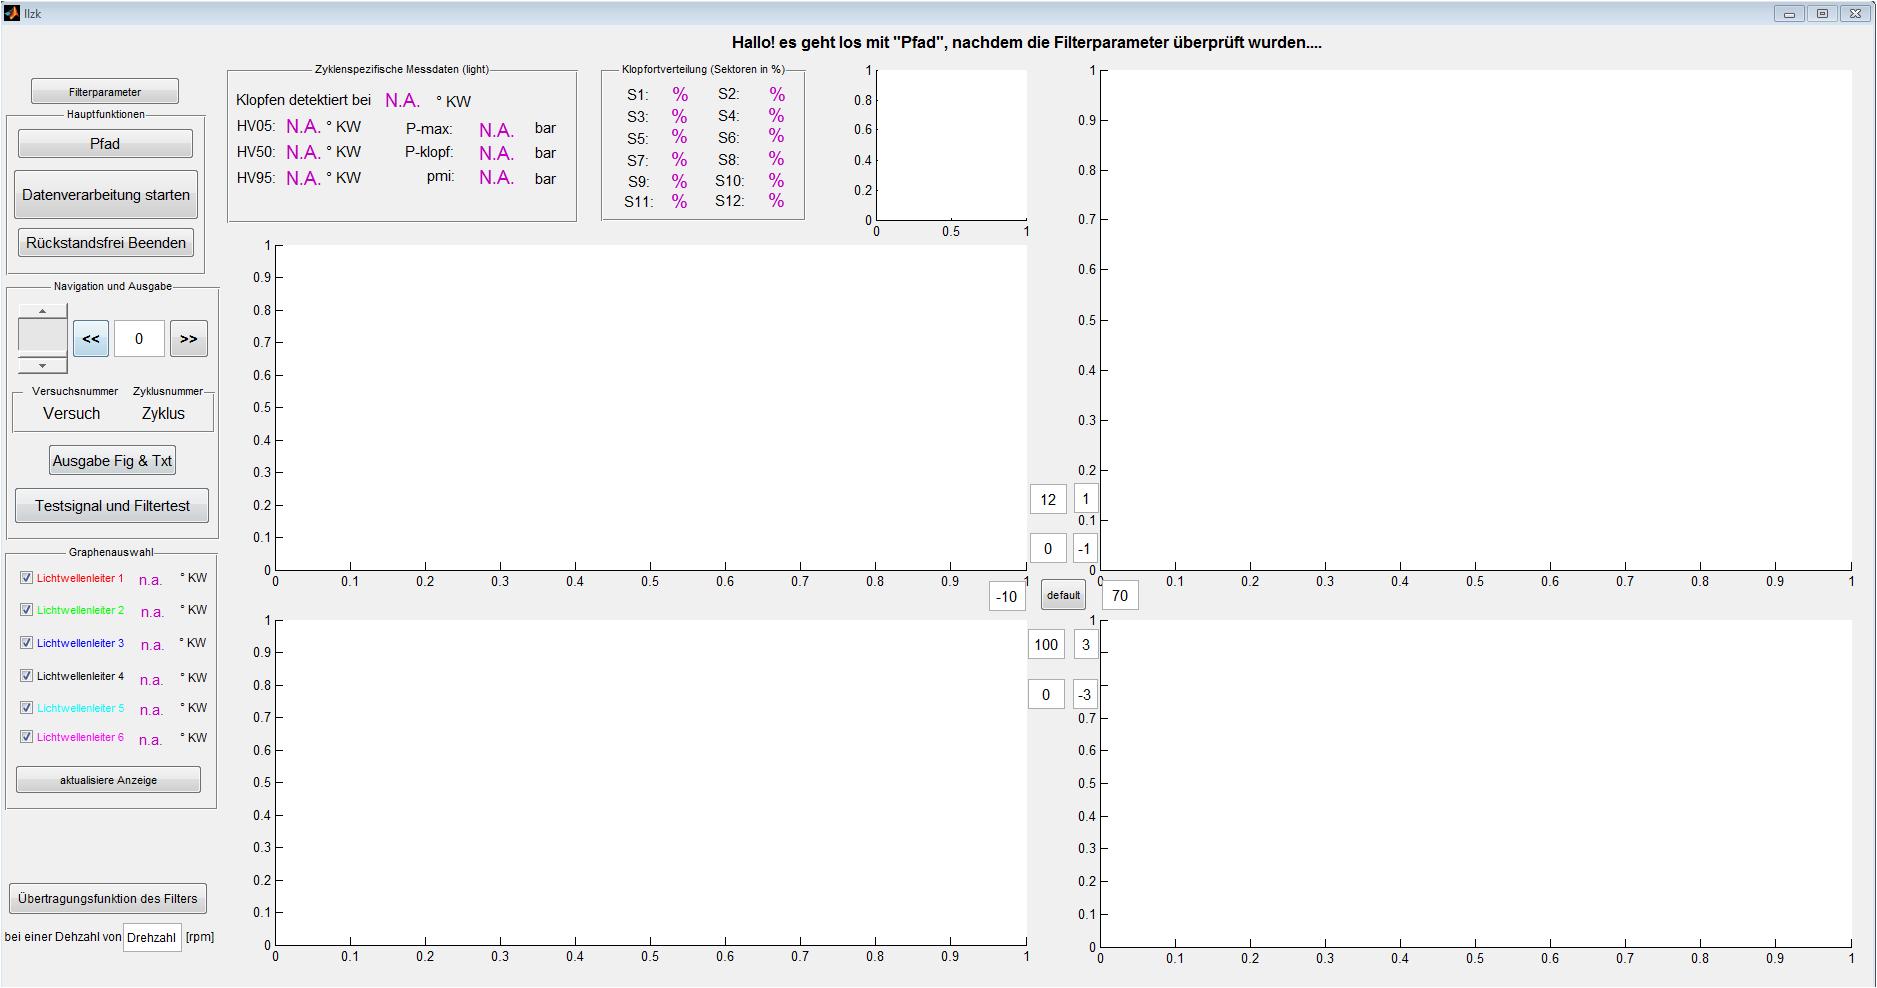Click Ausgabe Fig & Txt button
This screenshot has width=1877, height=988.
tap(112, 461)
